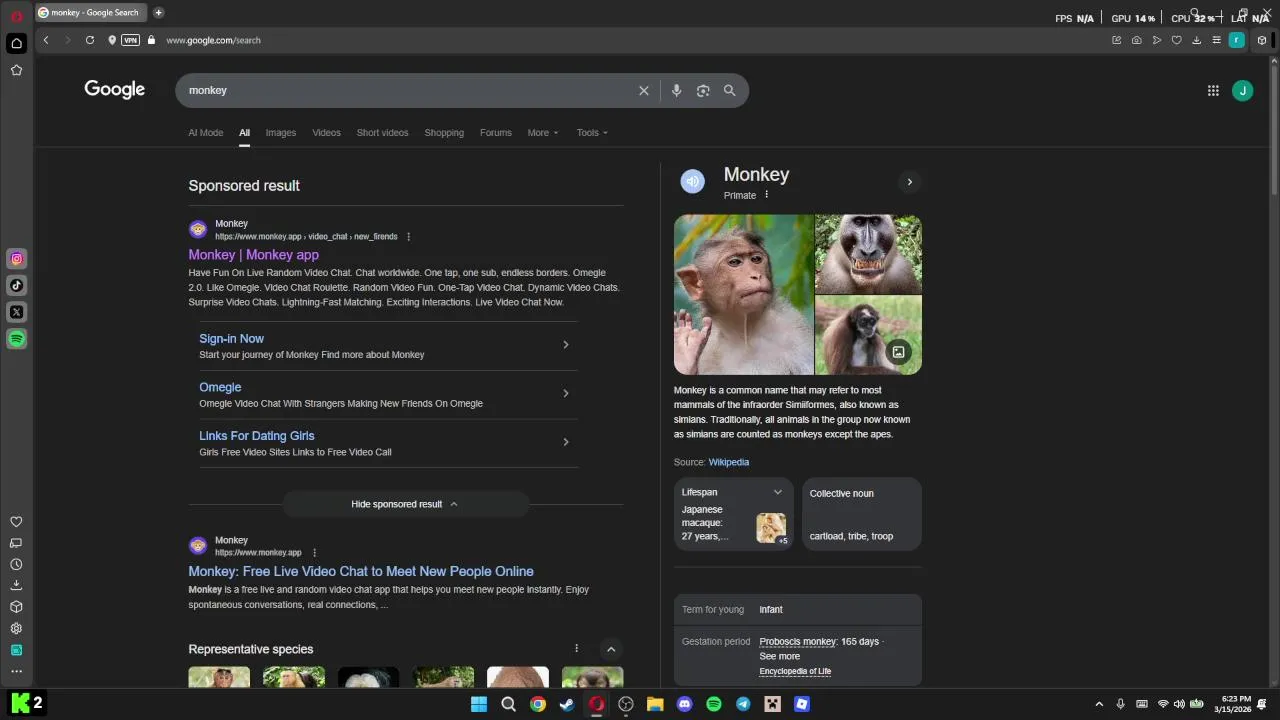Open the mandrill photo thumbnail
Screen dimensions: 1280x720
point(868,254)
